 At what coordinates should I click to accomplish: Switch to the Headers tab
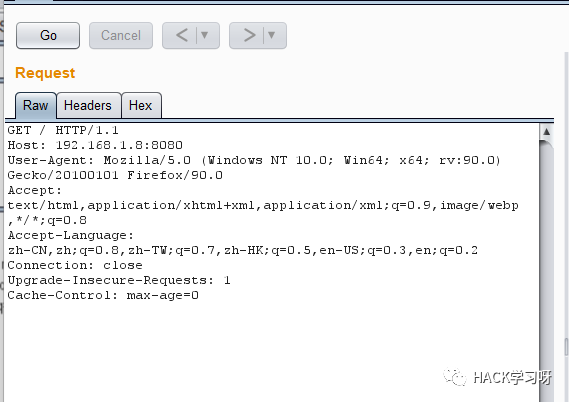point(88,106)
